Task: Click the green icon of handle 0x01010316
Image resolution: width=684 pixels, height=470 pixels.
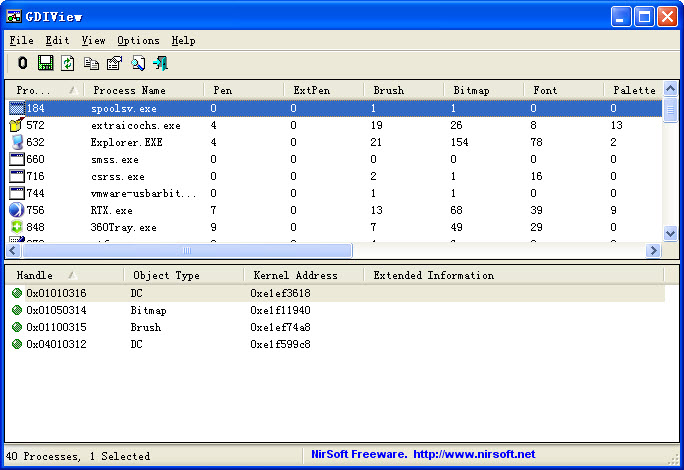Action: click(x=17, y=293)
